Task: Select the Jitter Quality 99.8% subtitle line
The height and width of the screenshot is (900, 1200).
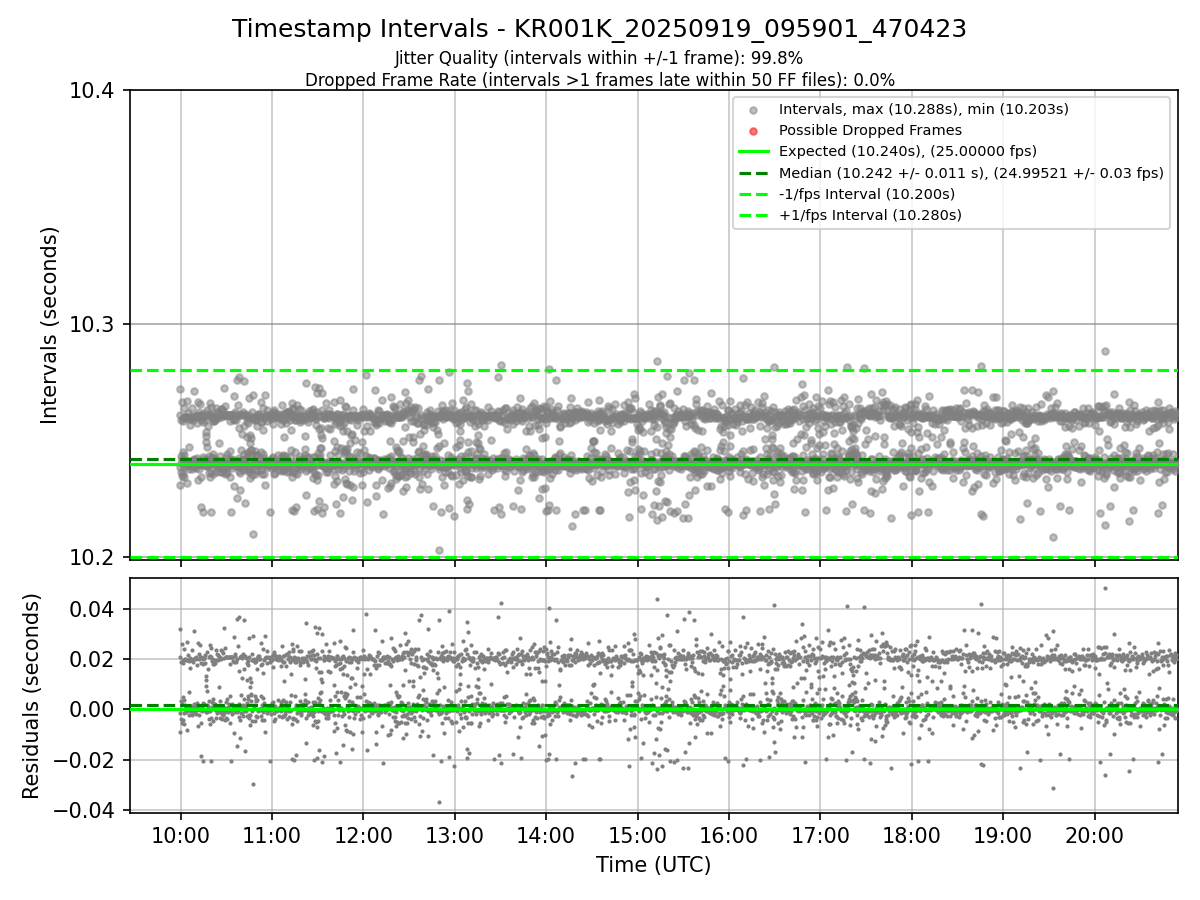Action: (599, 58)
